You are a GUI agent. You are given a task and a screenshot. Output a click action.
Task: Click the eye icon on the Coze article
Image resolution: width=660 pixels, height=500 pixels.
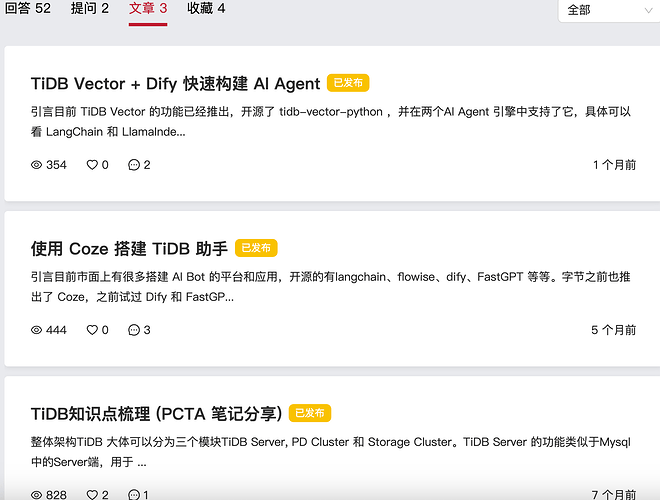[37, 330]
